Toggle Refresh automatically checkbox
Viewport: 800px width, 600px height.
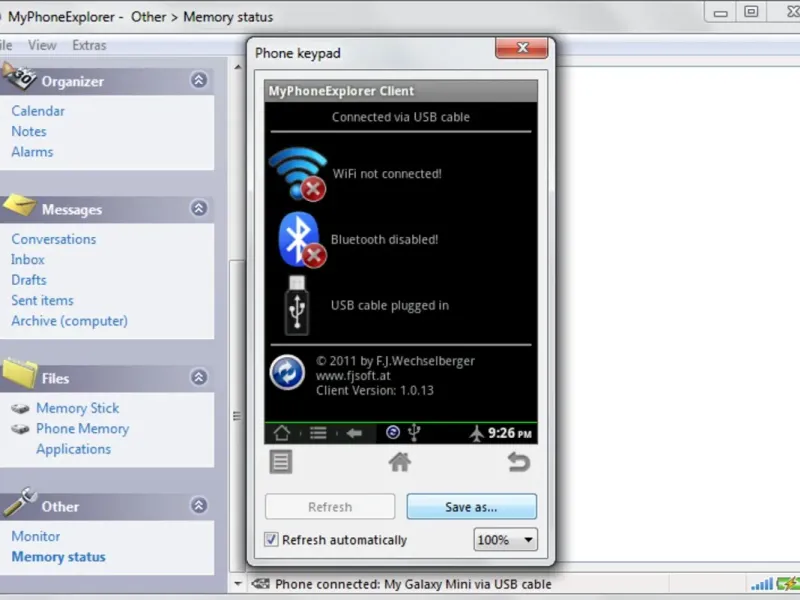coord(271,539)
